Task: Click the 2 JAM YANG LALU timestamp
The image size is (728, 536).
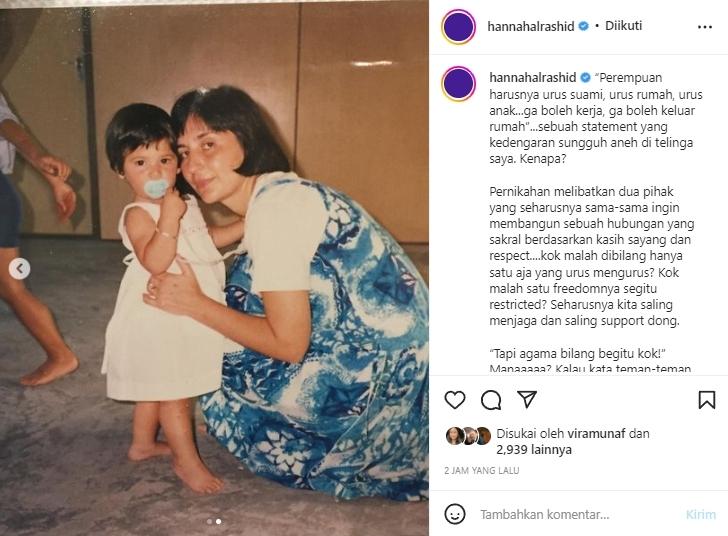Action: [481, 471]
